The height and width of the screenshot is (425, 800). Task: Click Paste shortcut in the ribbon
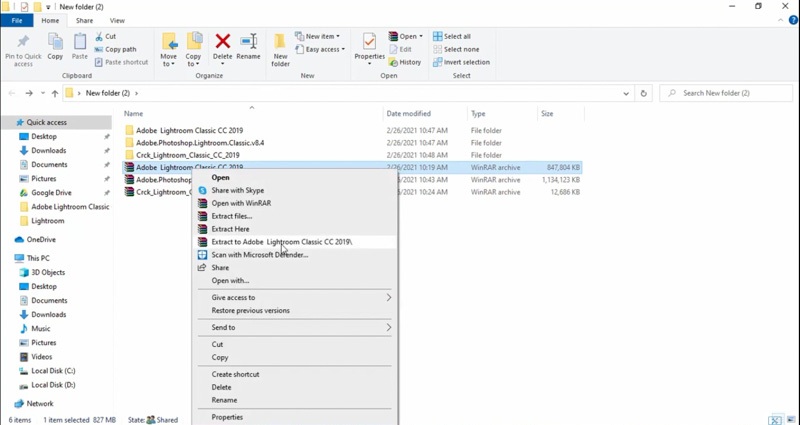click(121, 62)
